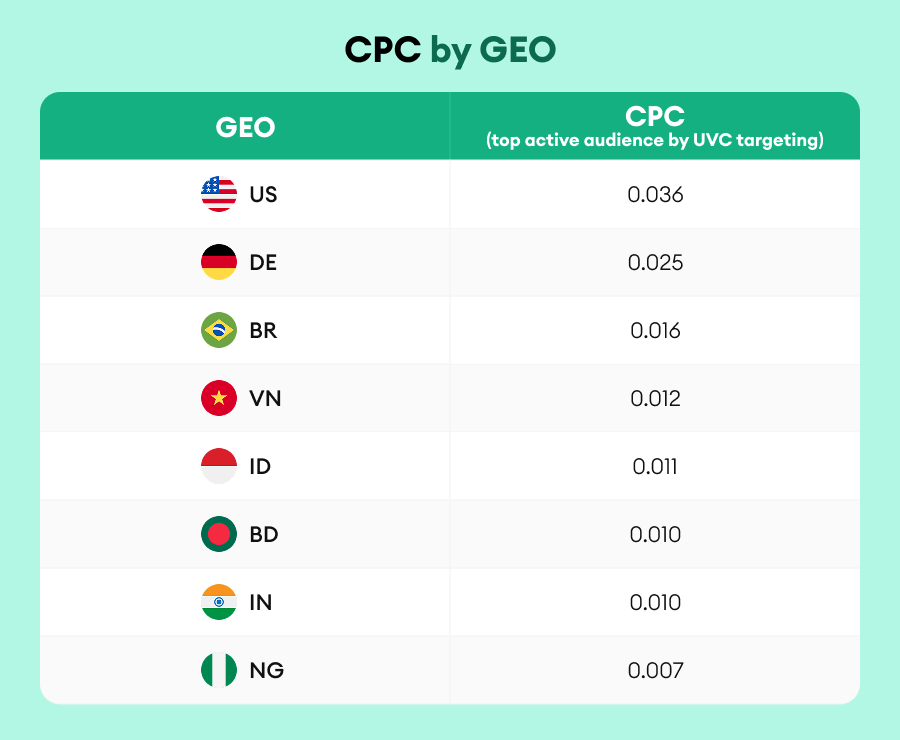Click the NG CPC value 0.007

(x=655, y=670)
